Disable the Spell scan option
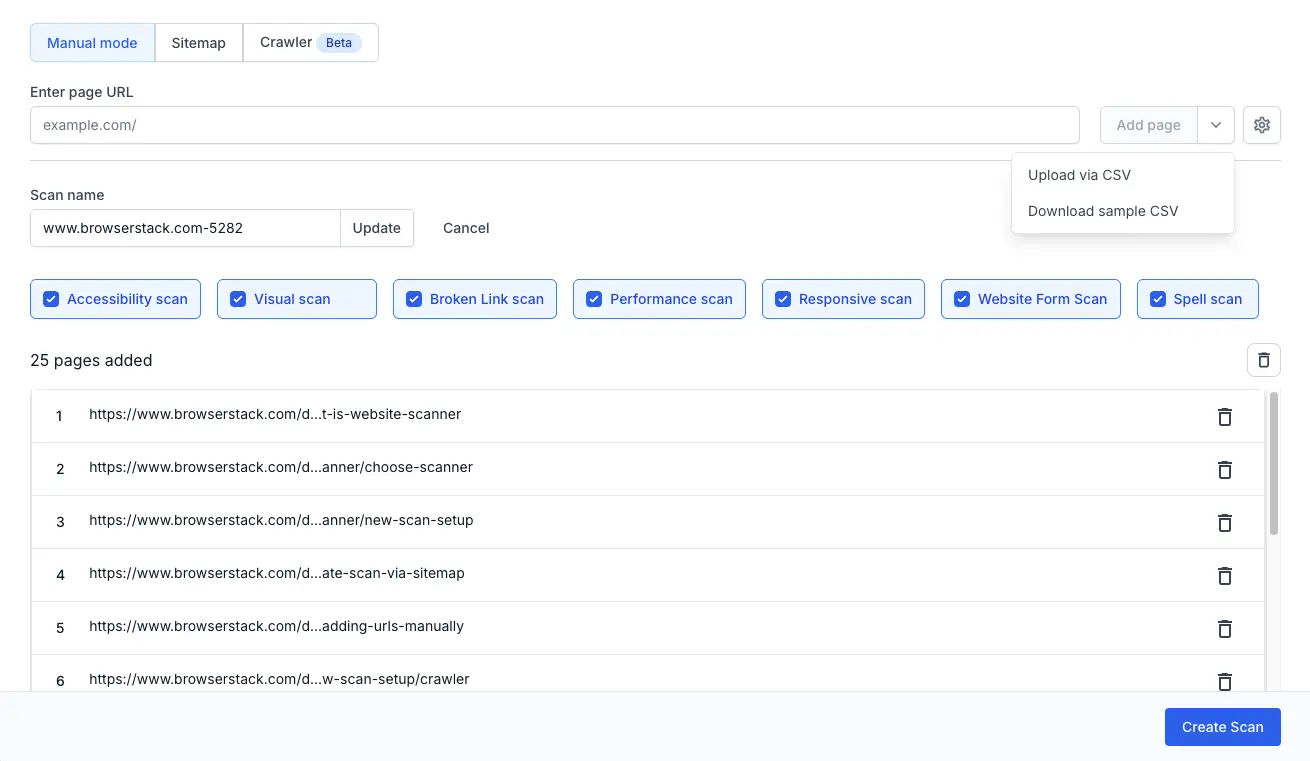 [x=1158, y=298]
